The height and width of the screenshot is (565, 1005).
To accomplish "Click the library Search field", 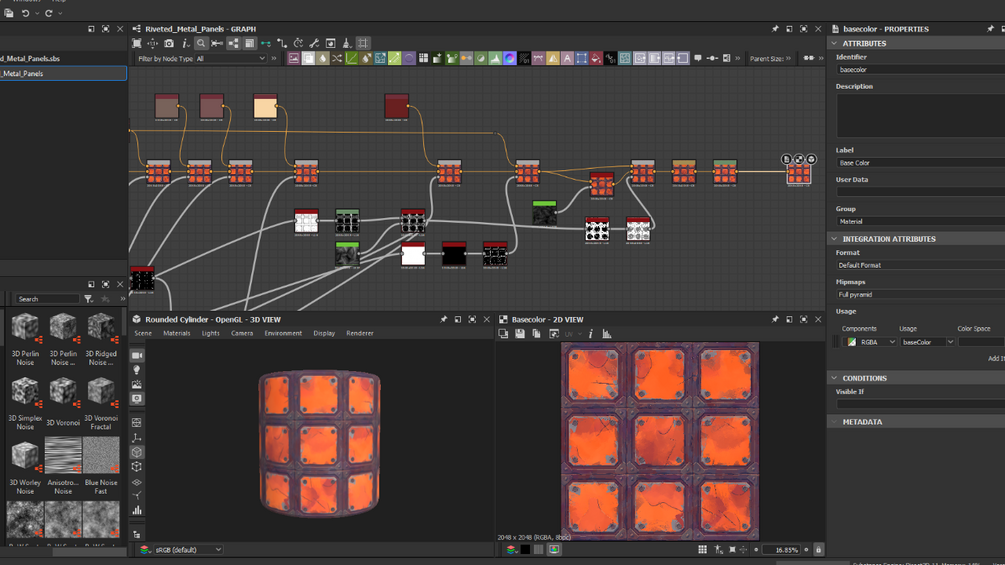I will click(47, 299).
